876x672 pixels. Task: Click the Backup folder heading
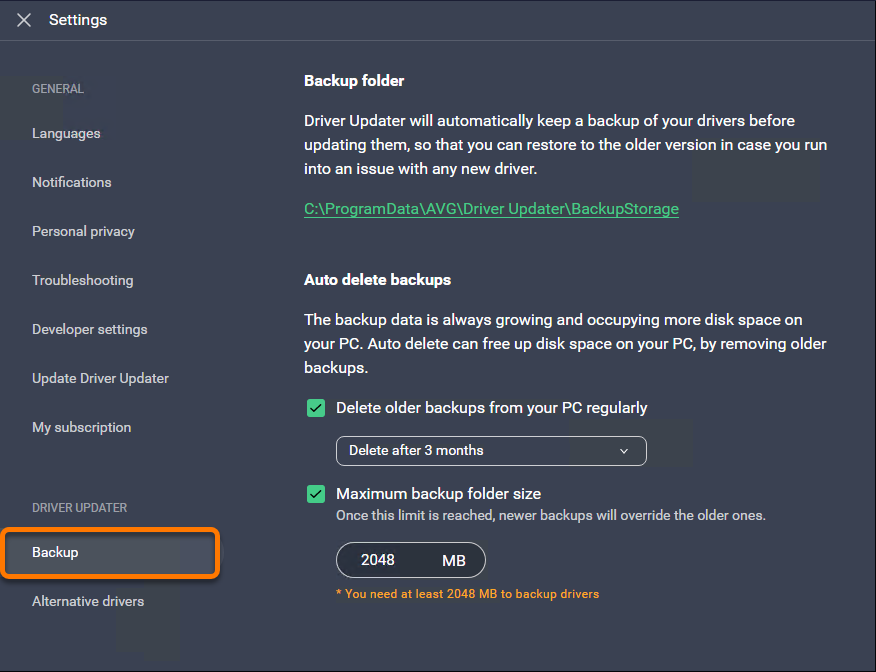(354, 81)
